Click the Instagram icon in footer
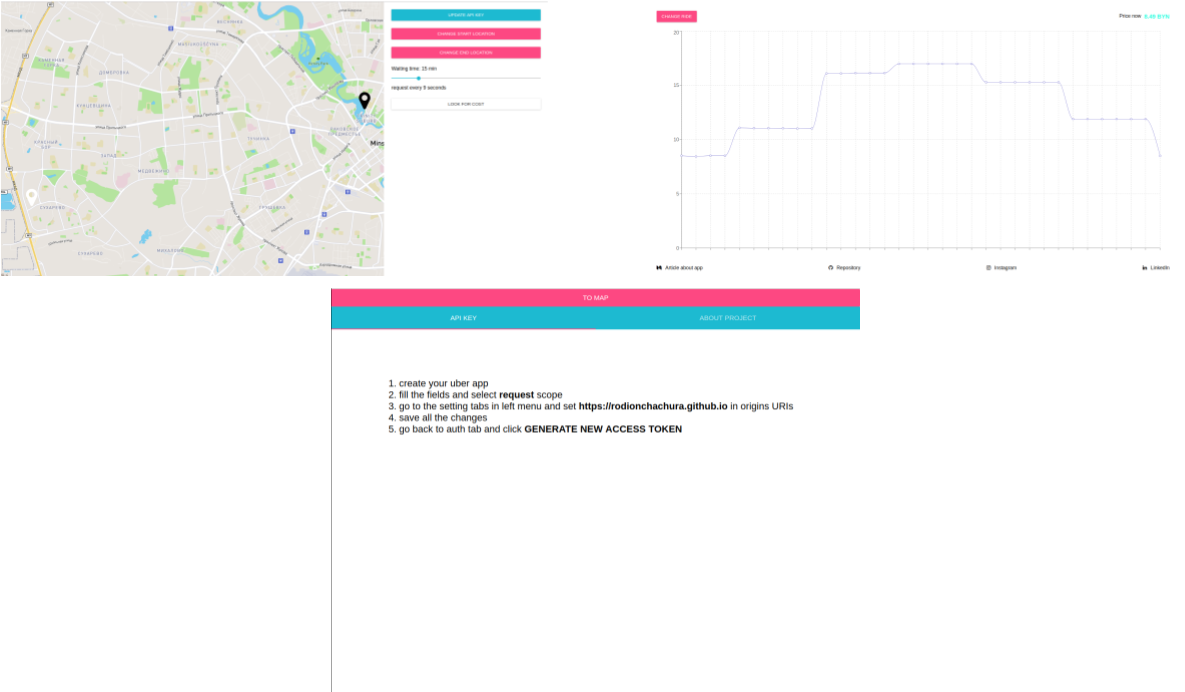This screenshot has width=1185, height=692. tap(989, 267)
